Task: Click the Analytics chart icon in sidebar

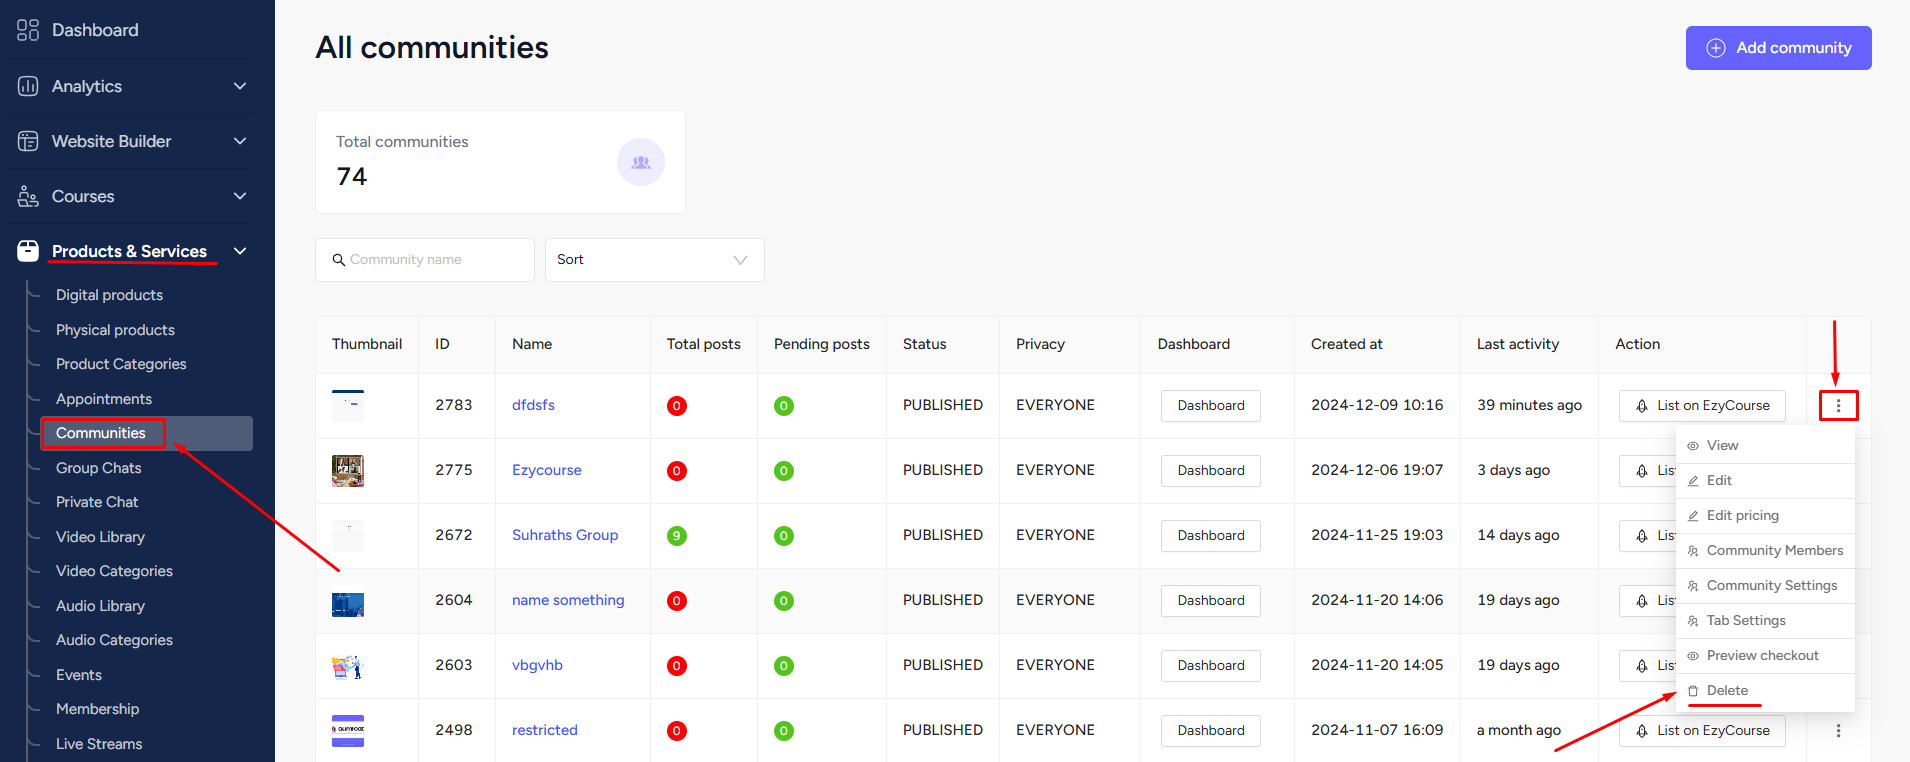Action: (x=28, y=86)
